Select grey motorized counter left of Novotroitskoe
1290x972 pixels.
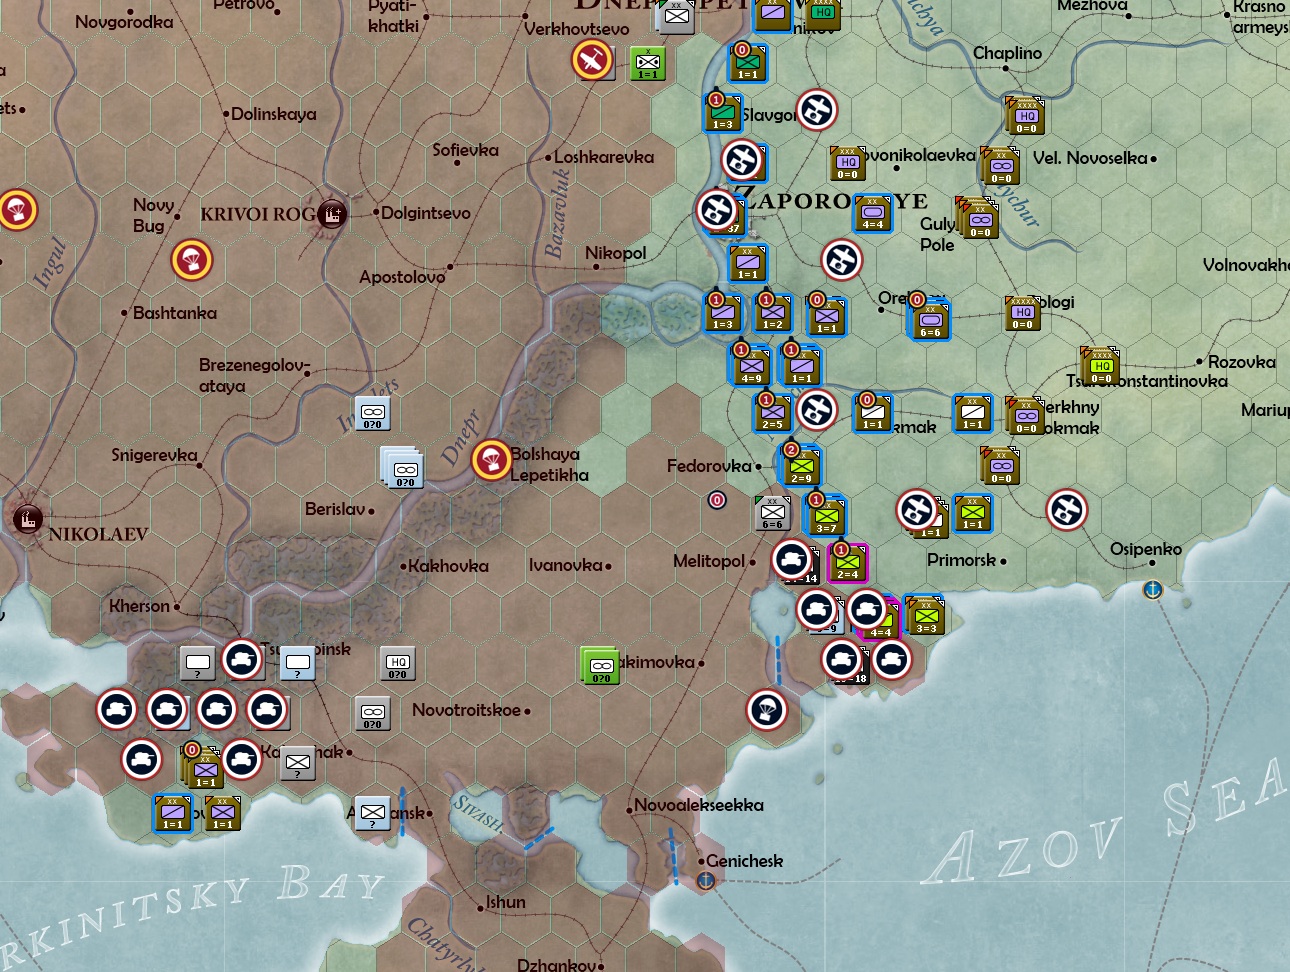372,713
